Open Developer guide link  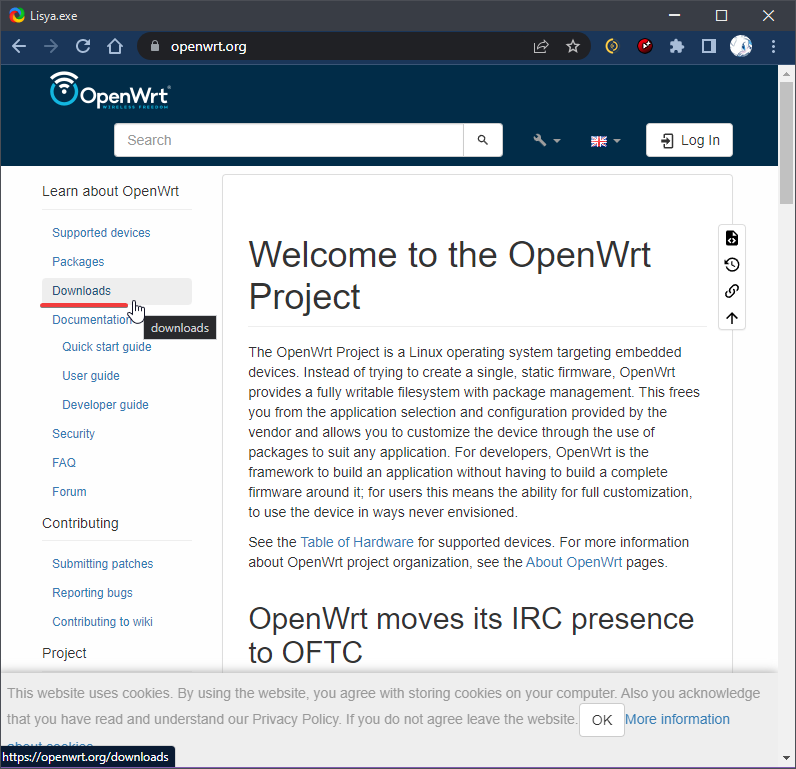105,405
